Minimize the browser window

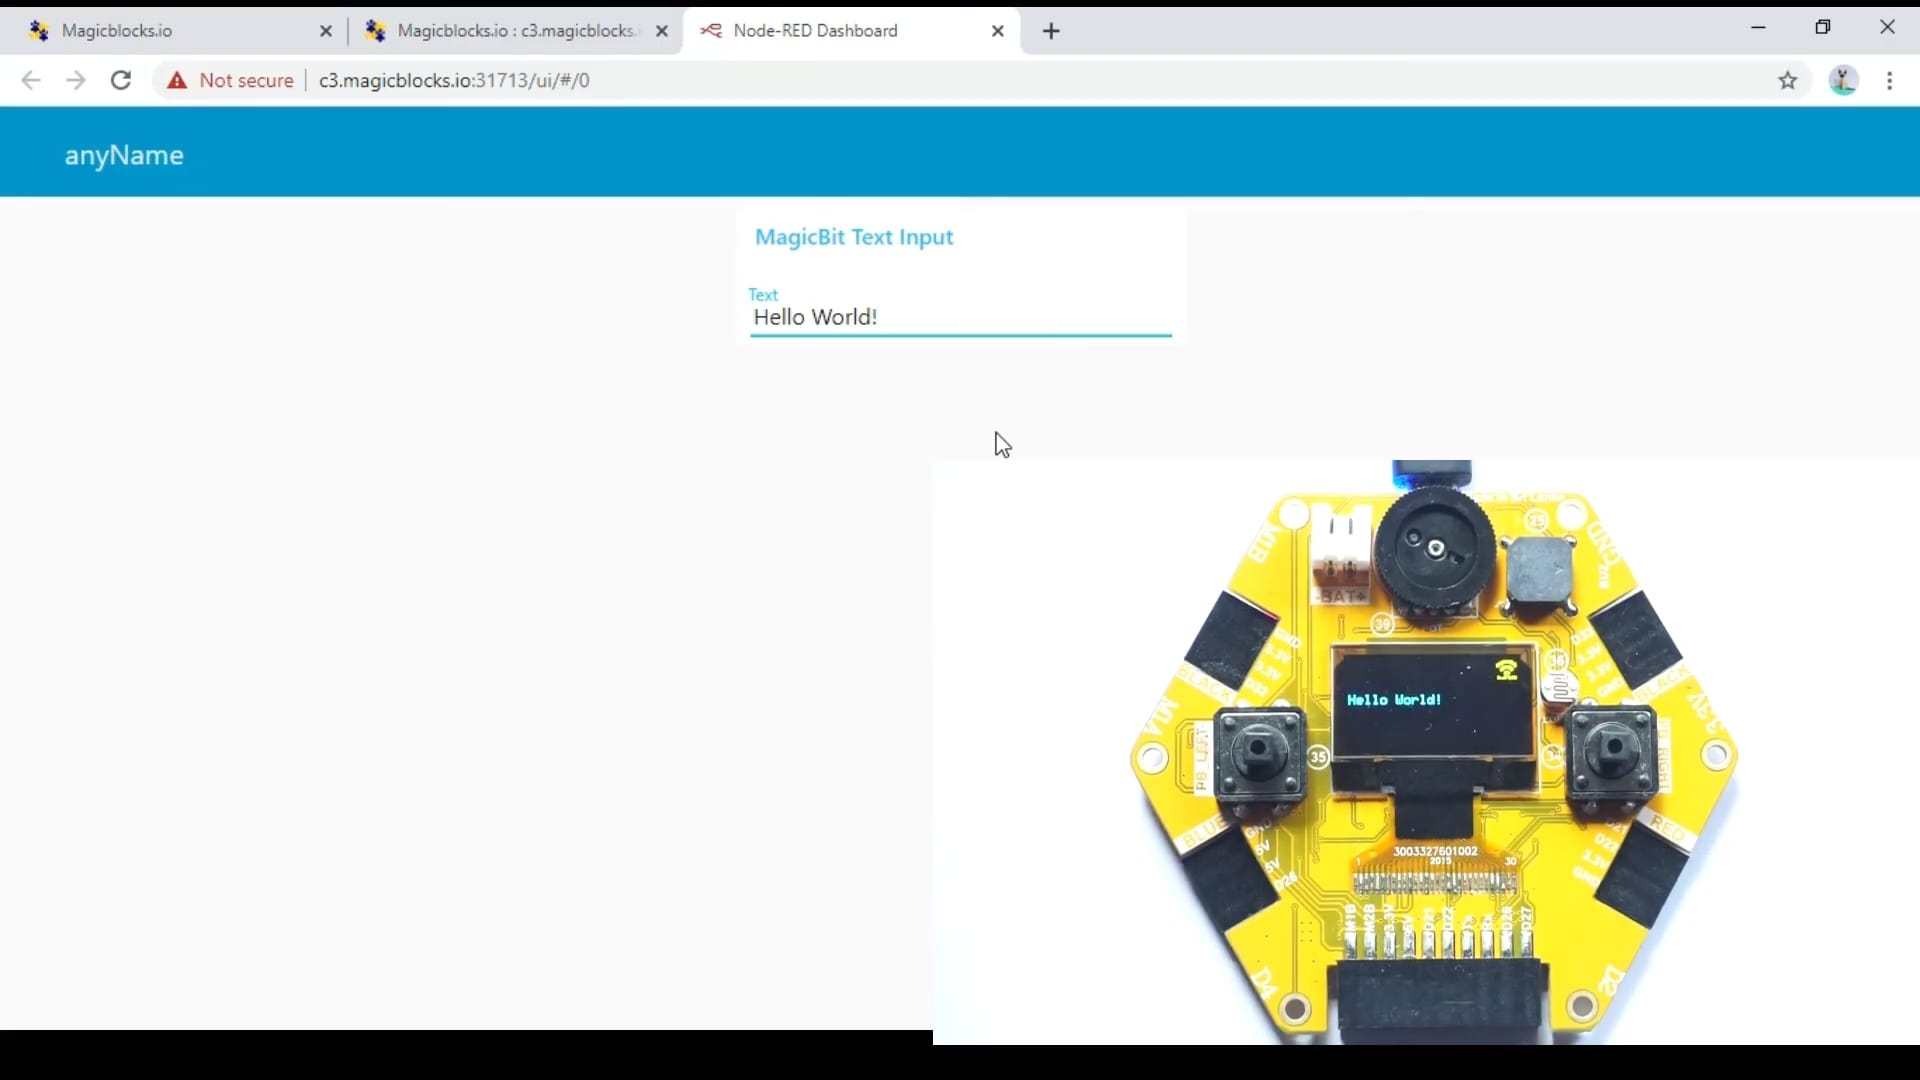[1759, 28]
